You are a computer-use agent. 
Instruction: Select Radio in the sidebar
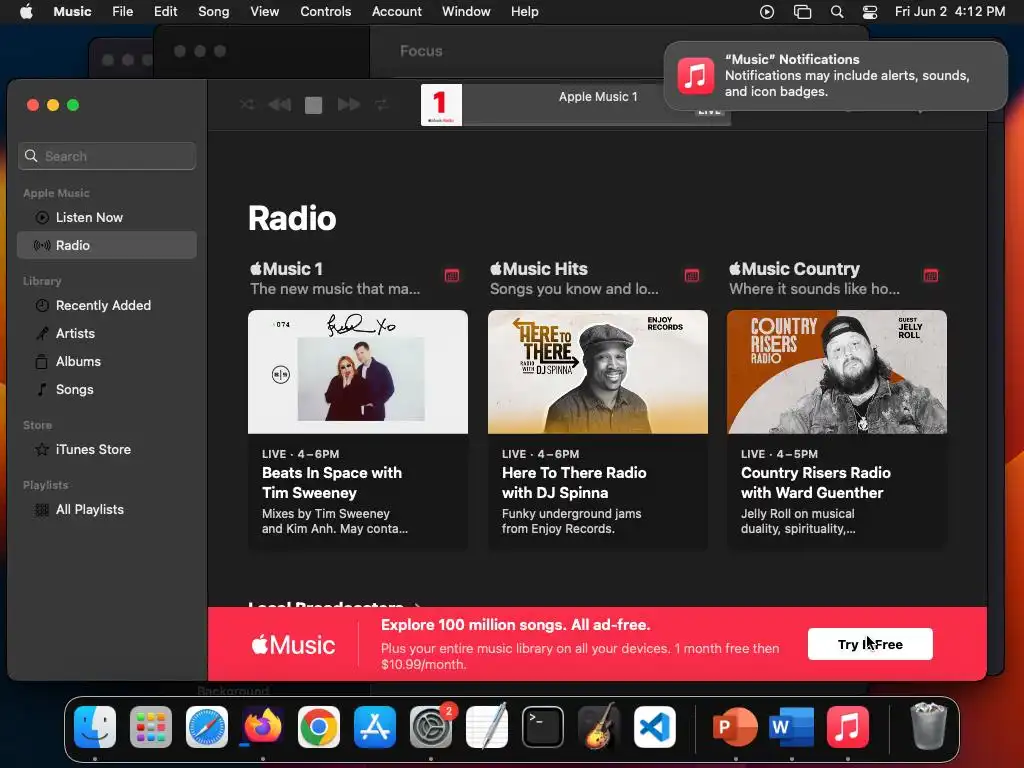107,246
